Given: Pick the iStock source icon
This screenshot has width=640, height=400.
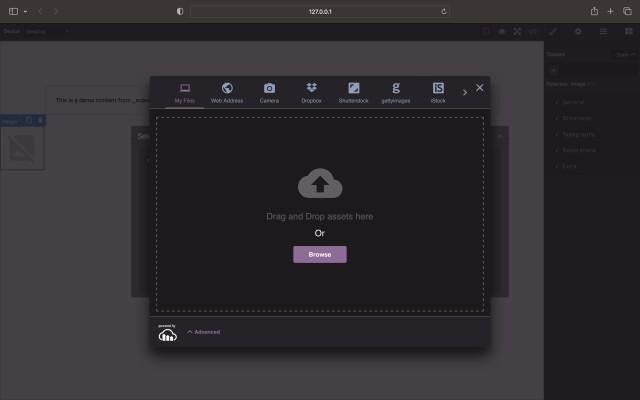Looking at the screenshot, I should pos(438,93).
